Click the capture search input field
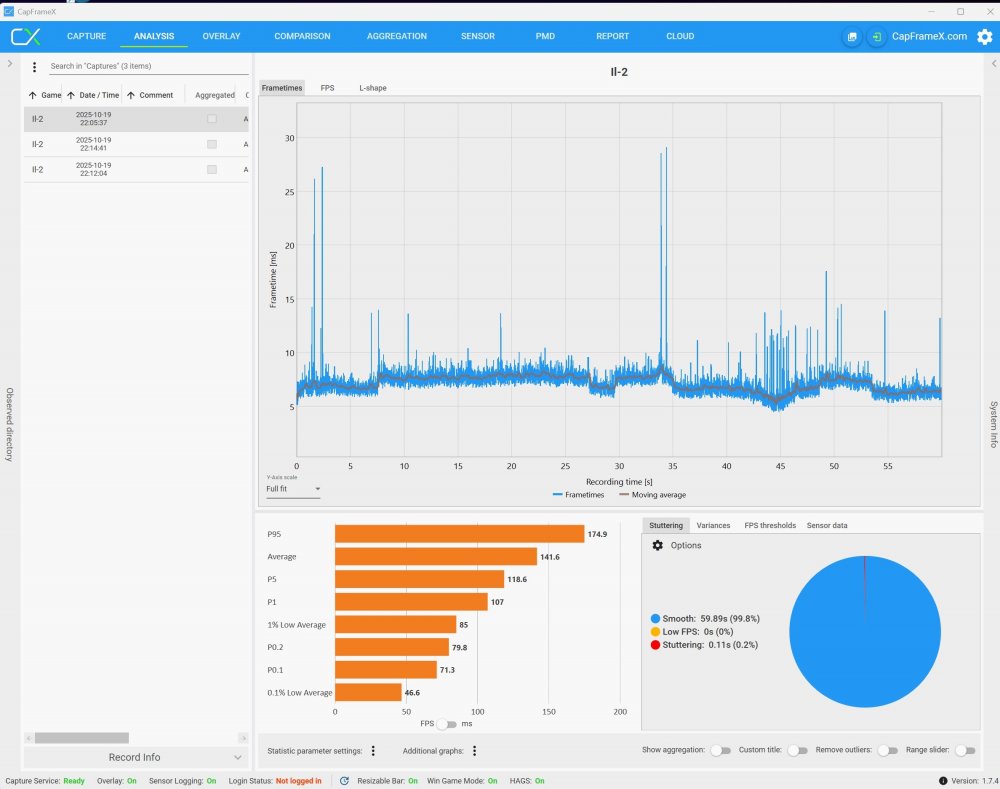This screenshot has height=789, width=1000. tap(148, 67)
